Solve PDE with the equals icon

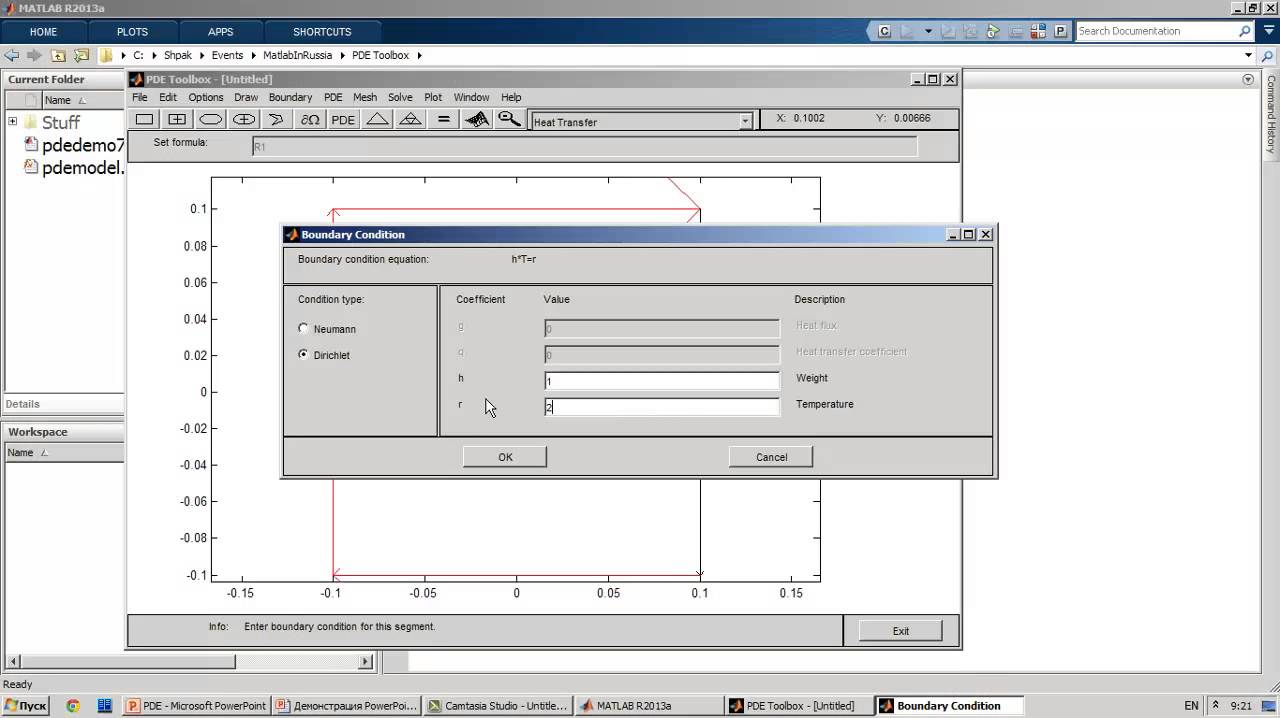(443, 120)
